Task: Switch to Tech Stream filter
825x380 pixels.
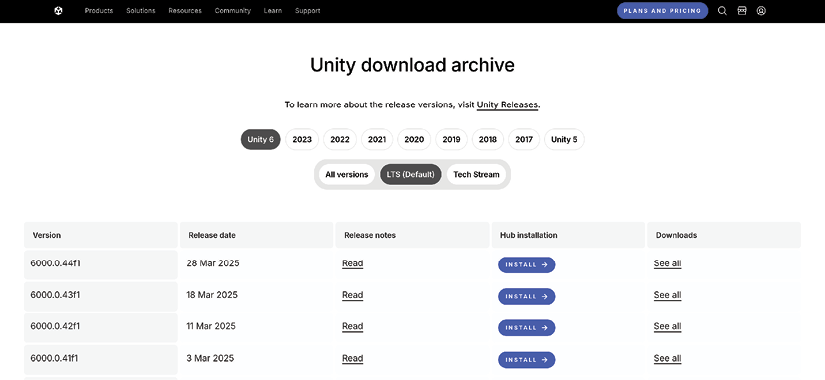Action: 476,174
